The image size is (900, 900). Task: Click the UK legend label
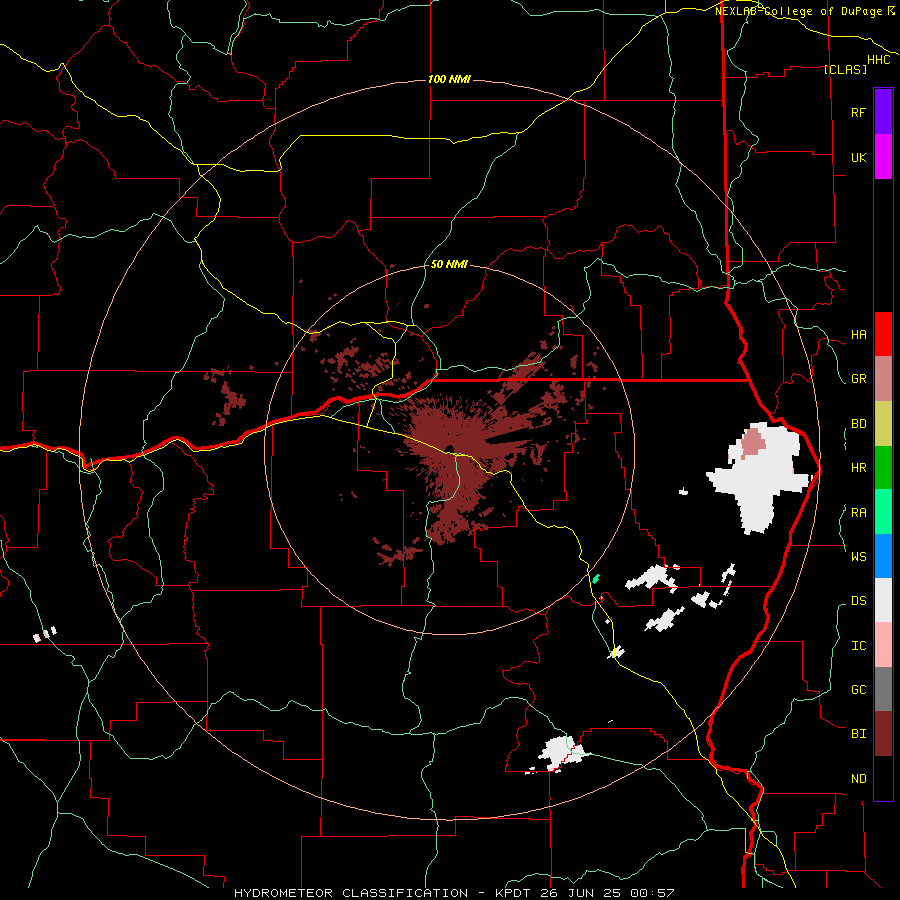pyautogui.click(x=858, y=157)
